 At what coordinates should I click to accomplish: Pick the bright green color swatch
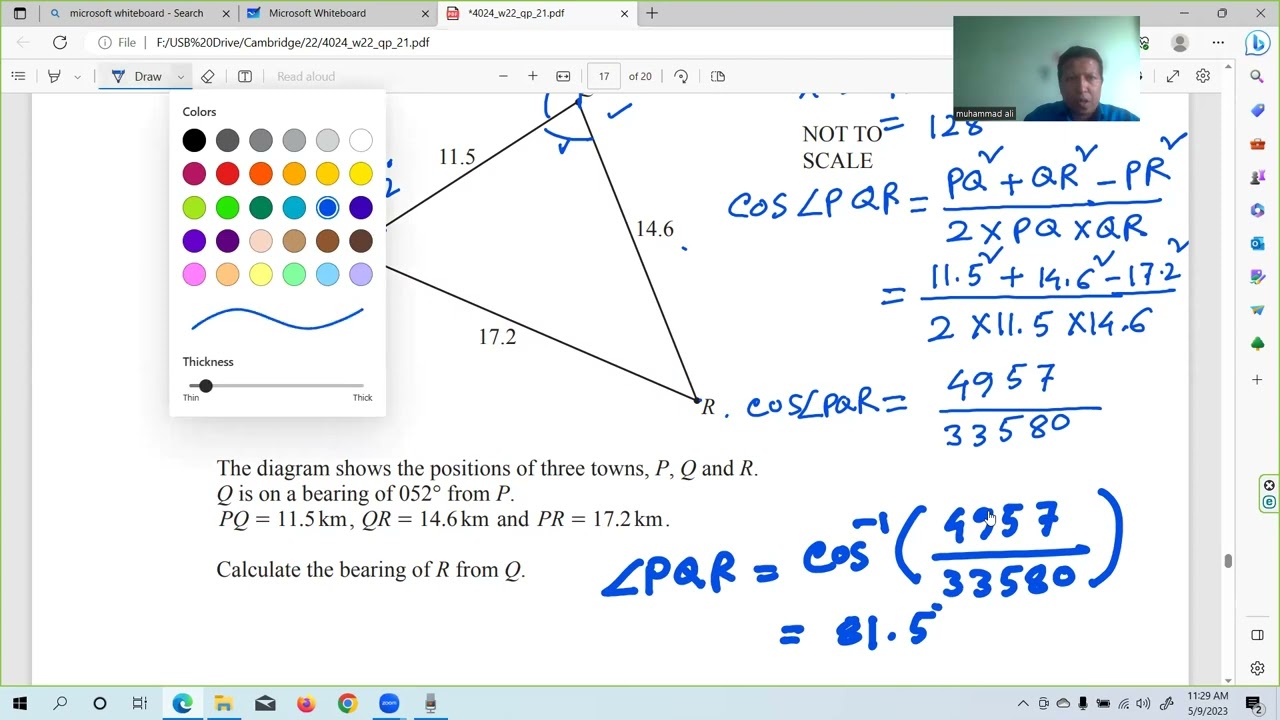[x=227, y=208]
